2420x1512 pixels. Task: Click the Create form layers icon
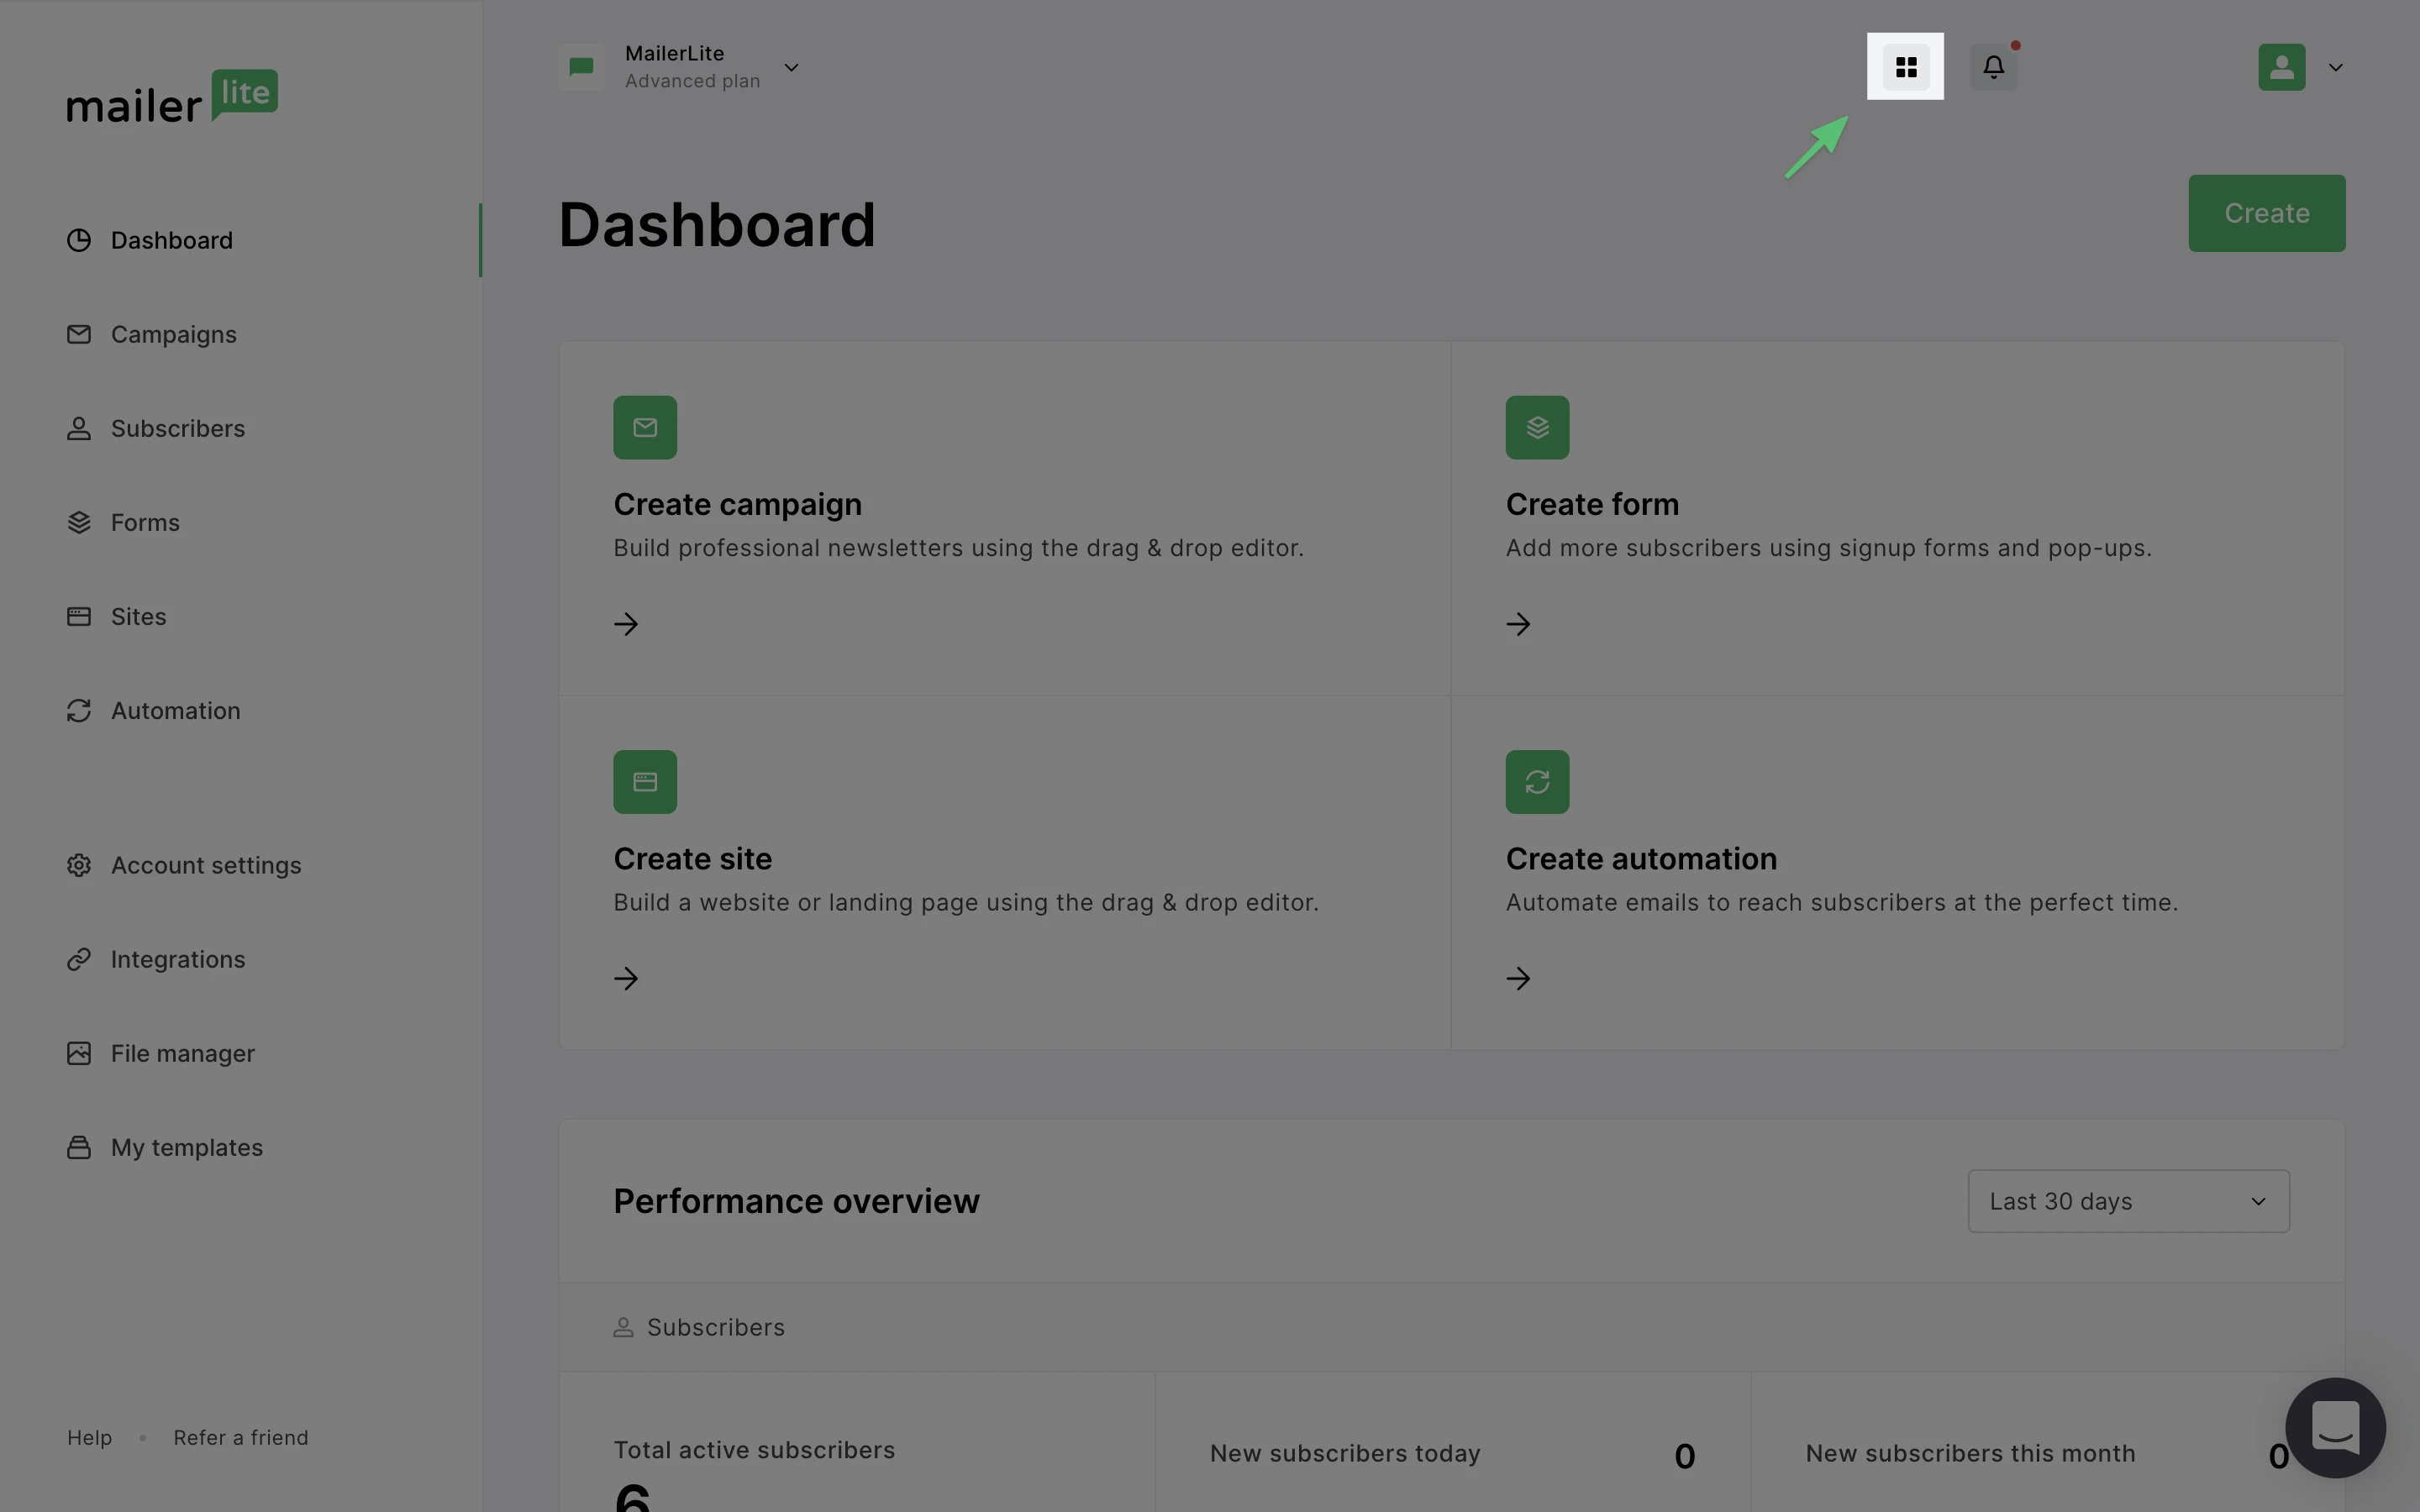click(1537, 428)
